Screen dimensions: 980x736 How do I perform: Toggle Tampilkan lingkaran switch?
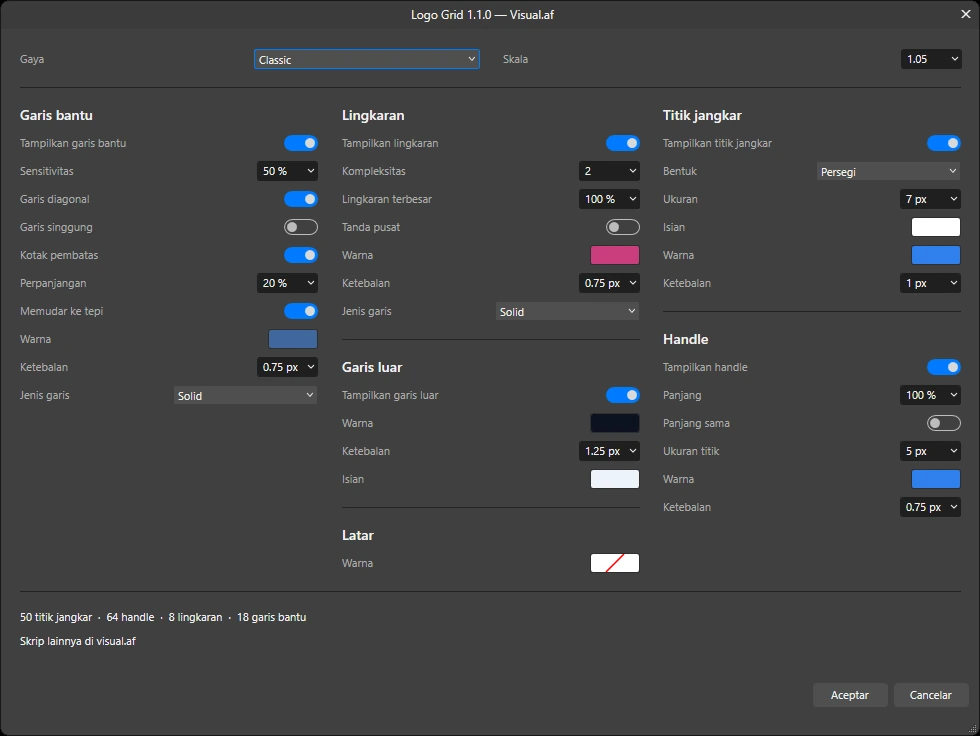point(622,143)
